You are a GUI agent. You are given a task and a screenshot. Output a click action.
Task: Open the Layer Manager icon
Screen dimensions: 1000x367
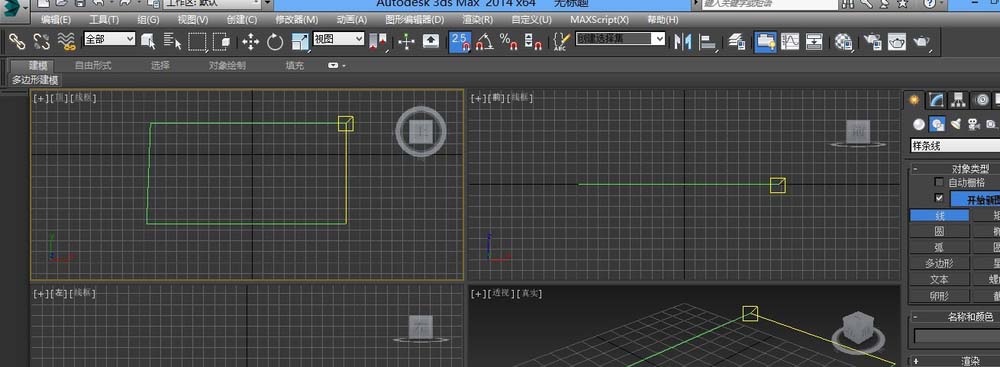pyautogui.click(x=738, y=42)
